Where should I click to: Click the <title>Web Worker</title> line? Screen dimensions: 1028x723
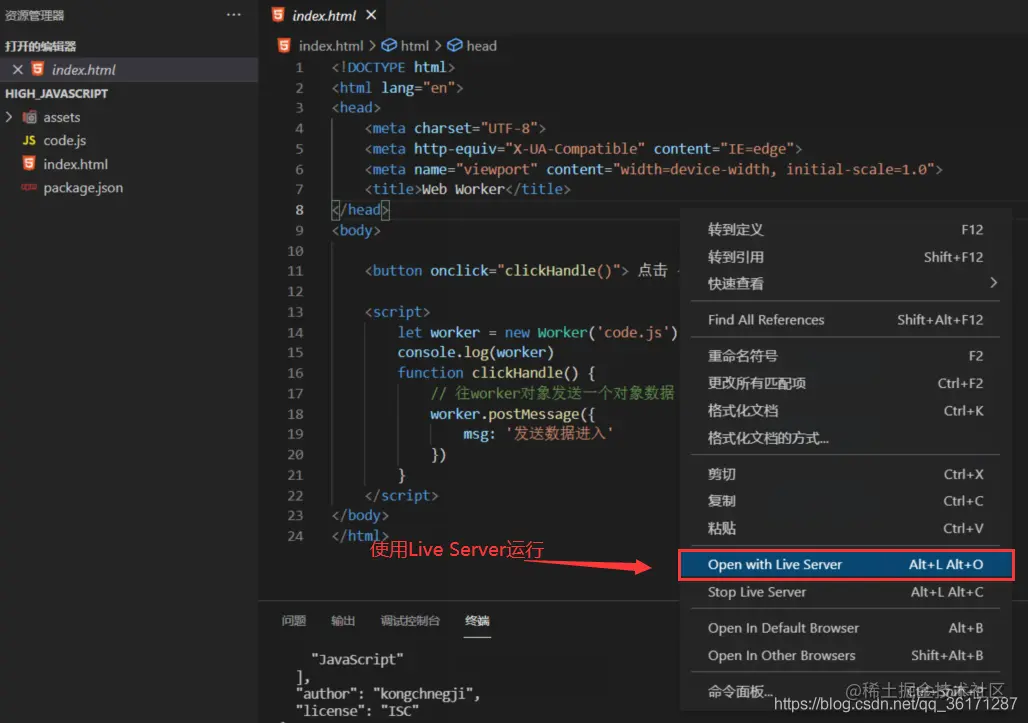(467, 189)
